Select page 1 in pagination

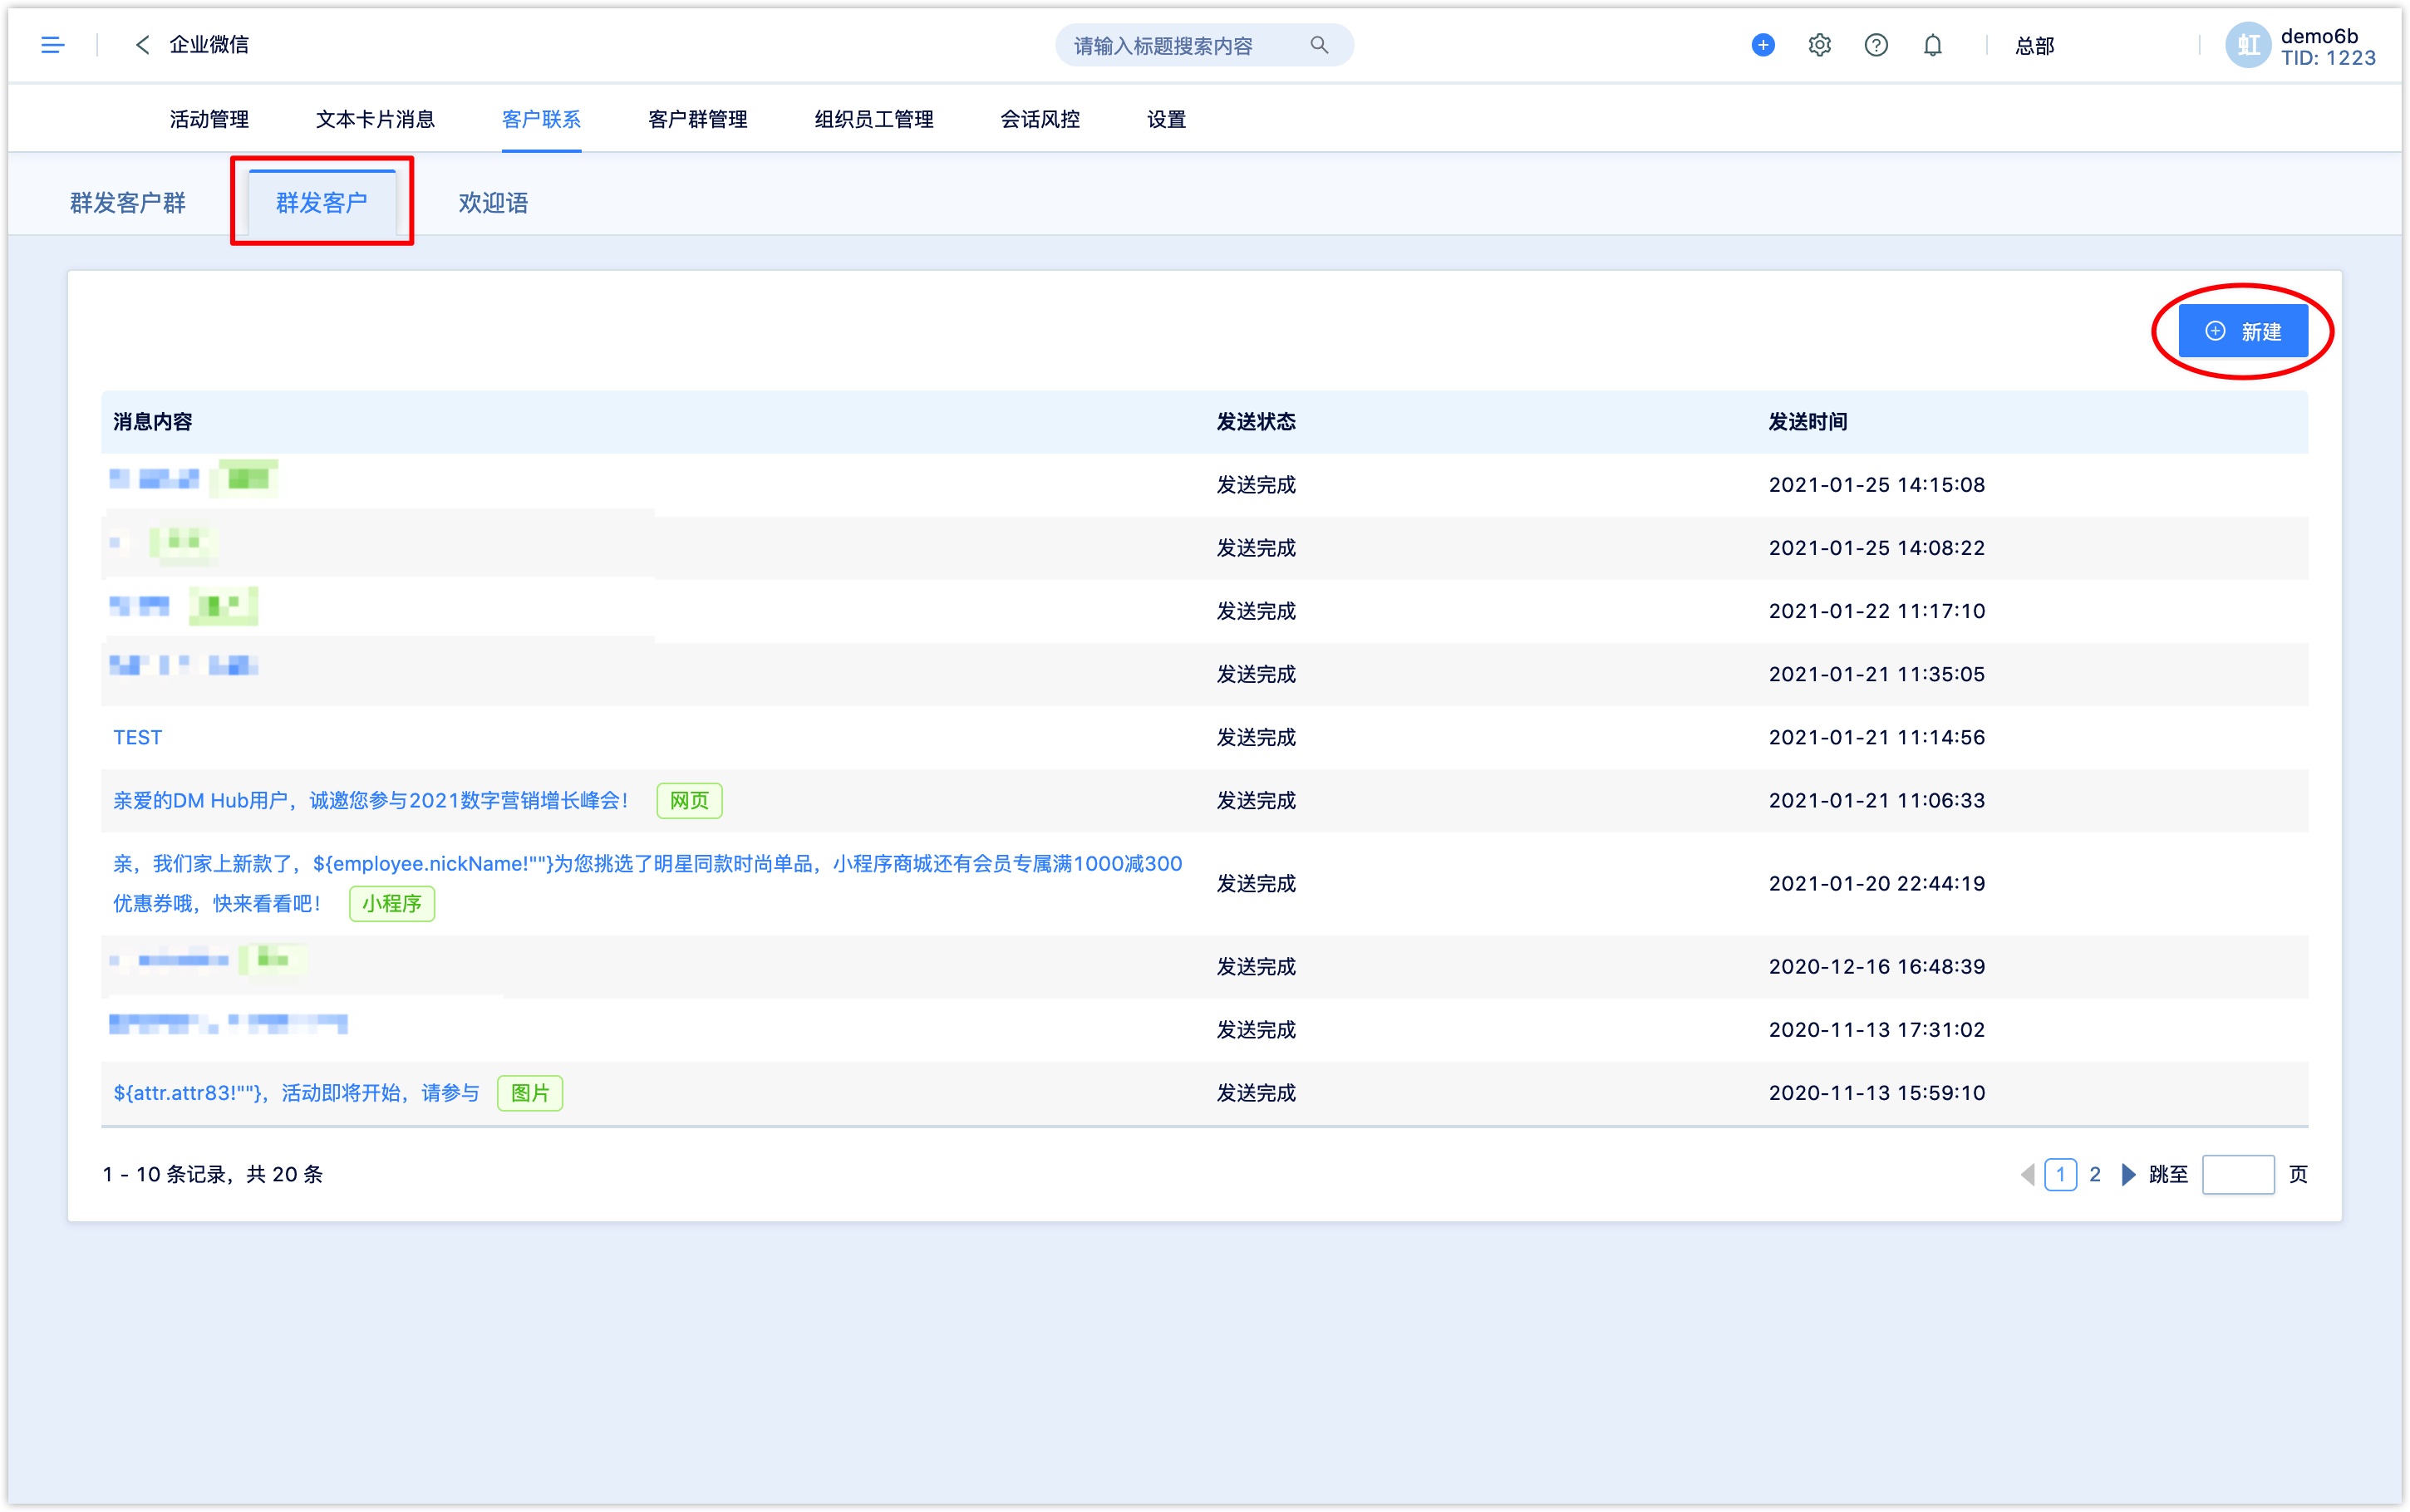(2060, 1174)
